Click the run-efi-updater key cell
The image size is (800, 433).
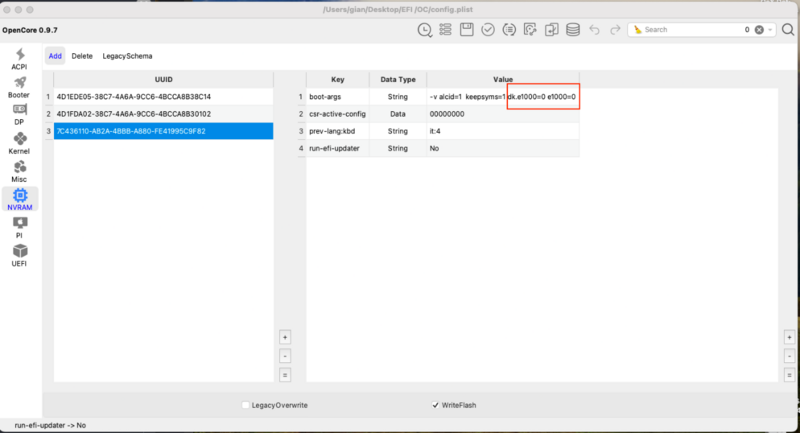(338, 148)
